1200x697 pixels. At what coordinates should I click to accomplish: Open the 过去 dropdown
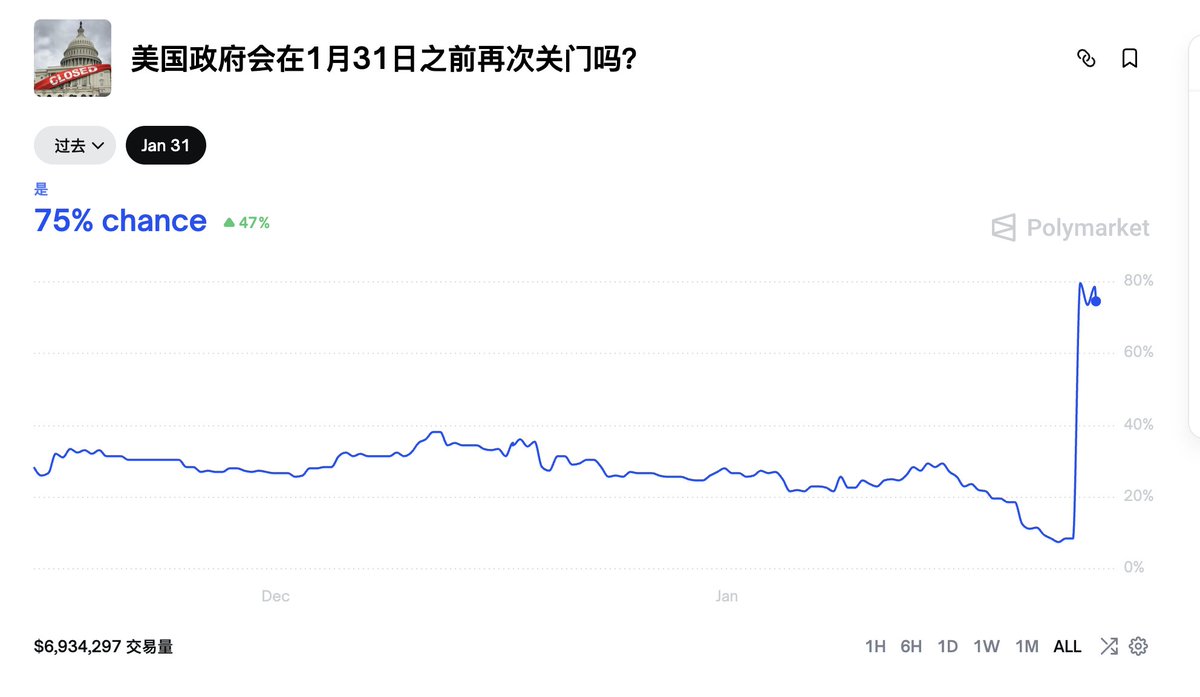pos(75,146)
